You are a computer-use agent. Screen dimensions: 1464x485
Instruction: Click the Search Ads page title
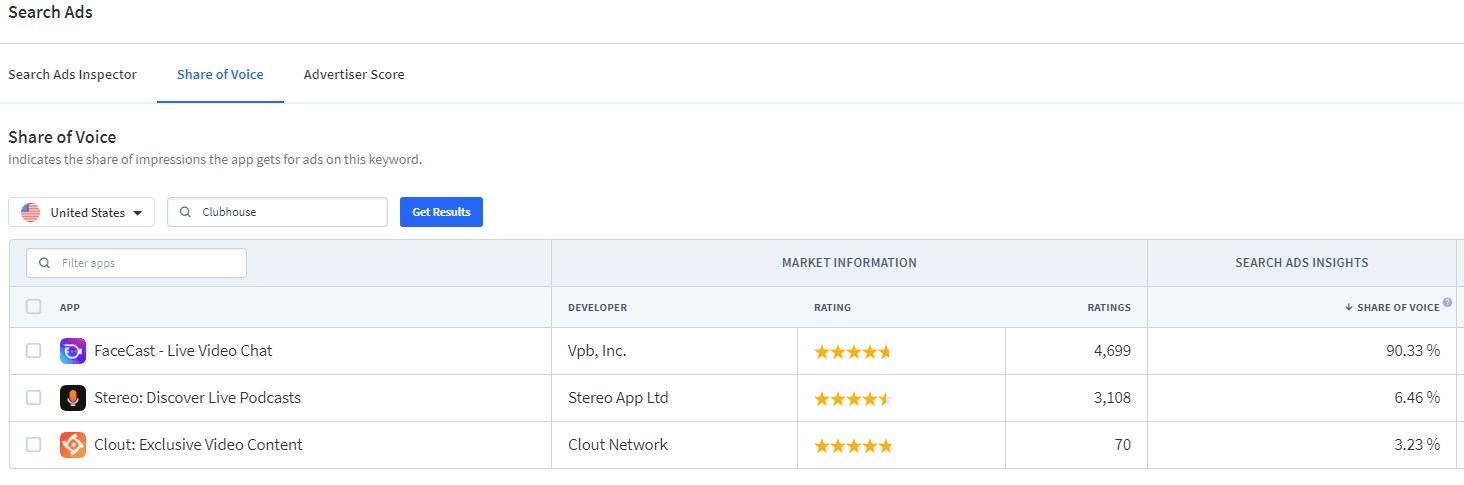(x=50, y=12)
